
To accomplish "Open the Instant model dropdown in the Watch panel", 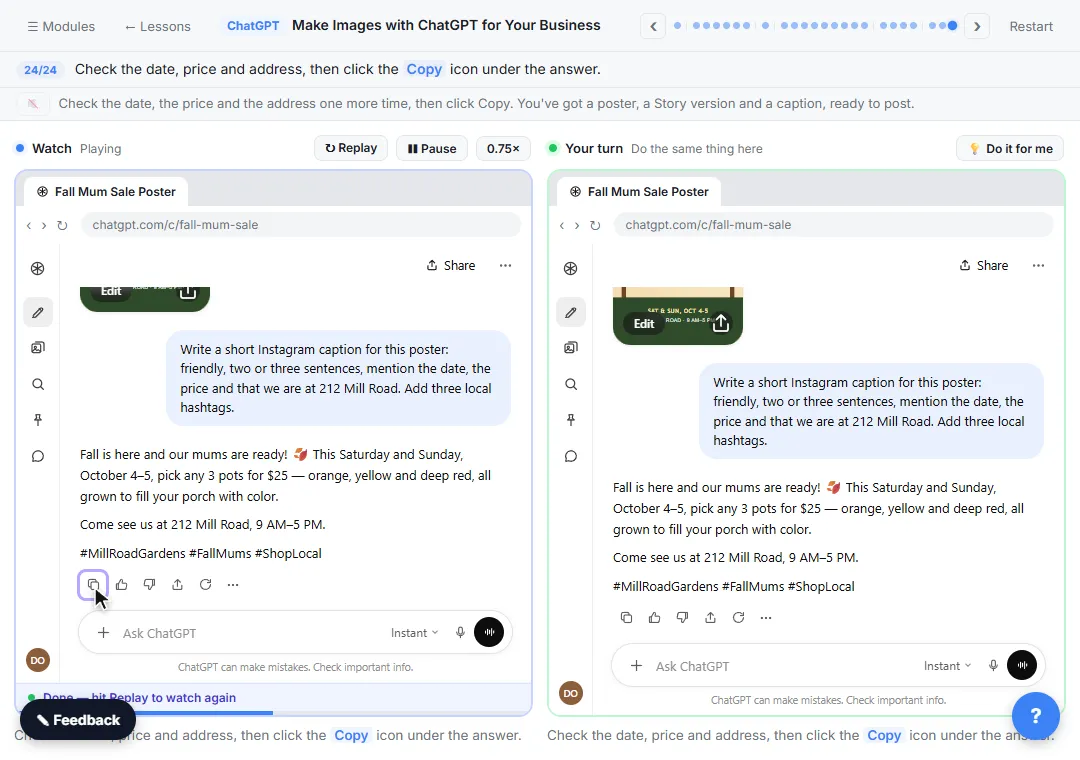I will pyautogui.click(x=414, y=633).
